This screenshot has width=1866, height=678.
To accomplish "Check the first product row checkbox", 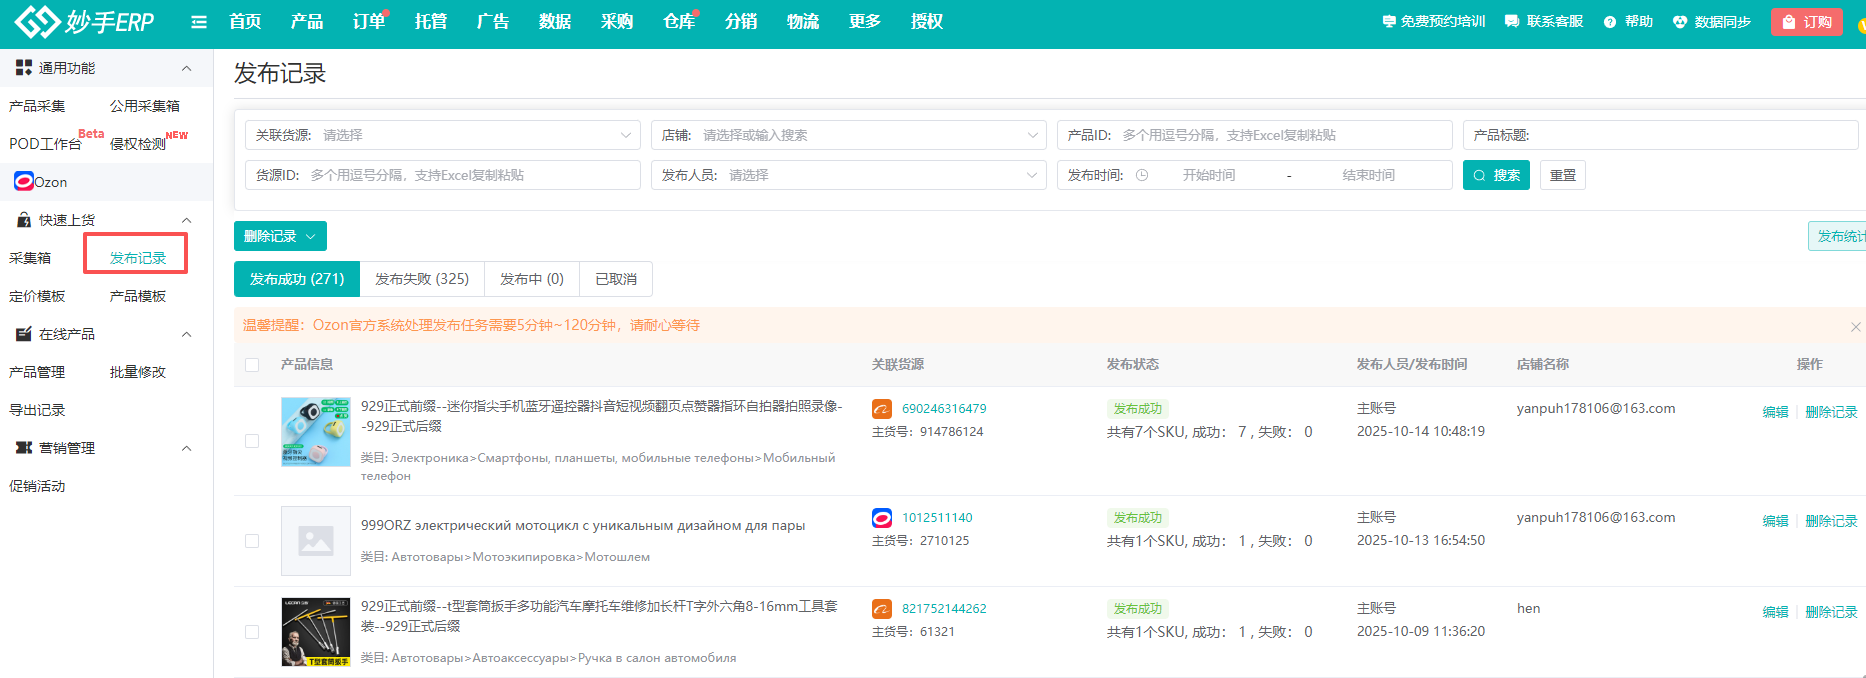I will point(252,441).
